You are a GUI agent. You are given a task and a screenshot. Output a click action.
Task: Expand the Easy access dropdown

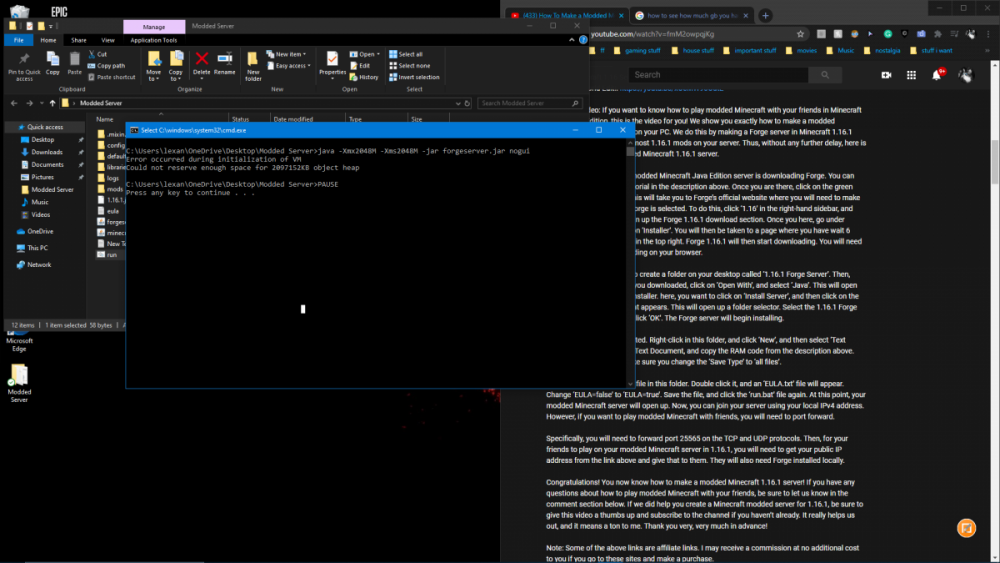[x=291, y=66]
